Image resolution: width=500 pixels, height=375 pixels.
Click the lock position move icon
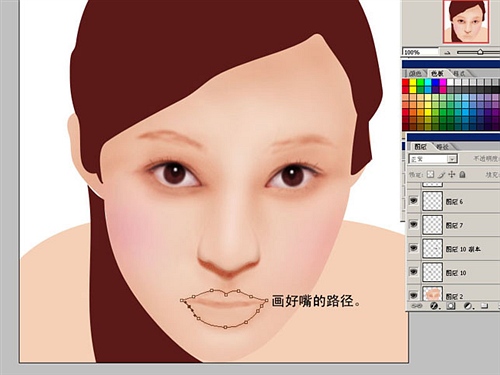point(452,174)
